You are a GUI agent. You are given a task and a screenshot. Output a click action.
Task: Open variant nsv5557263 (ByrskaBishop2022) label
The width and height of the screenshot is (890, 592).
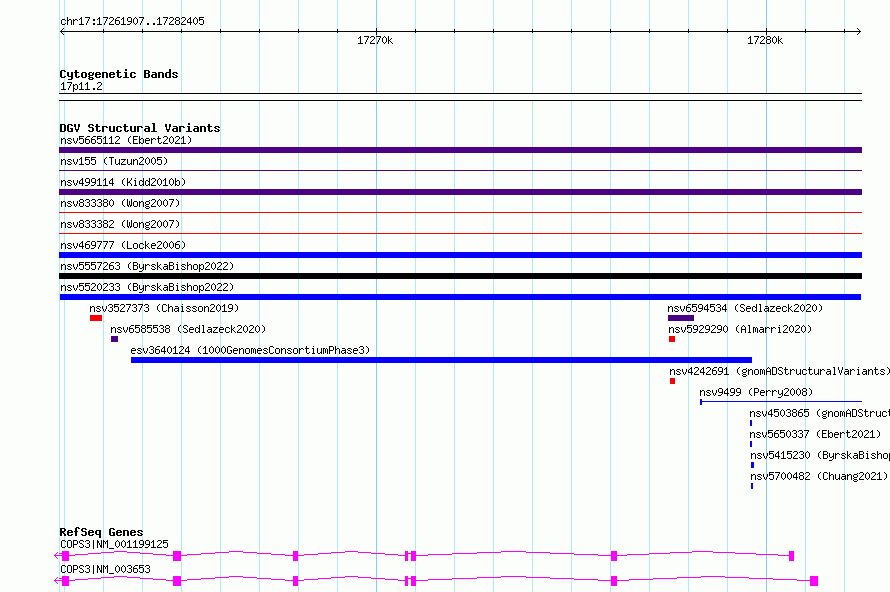point(147,266)
